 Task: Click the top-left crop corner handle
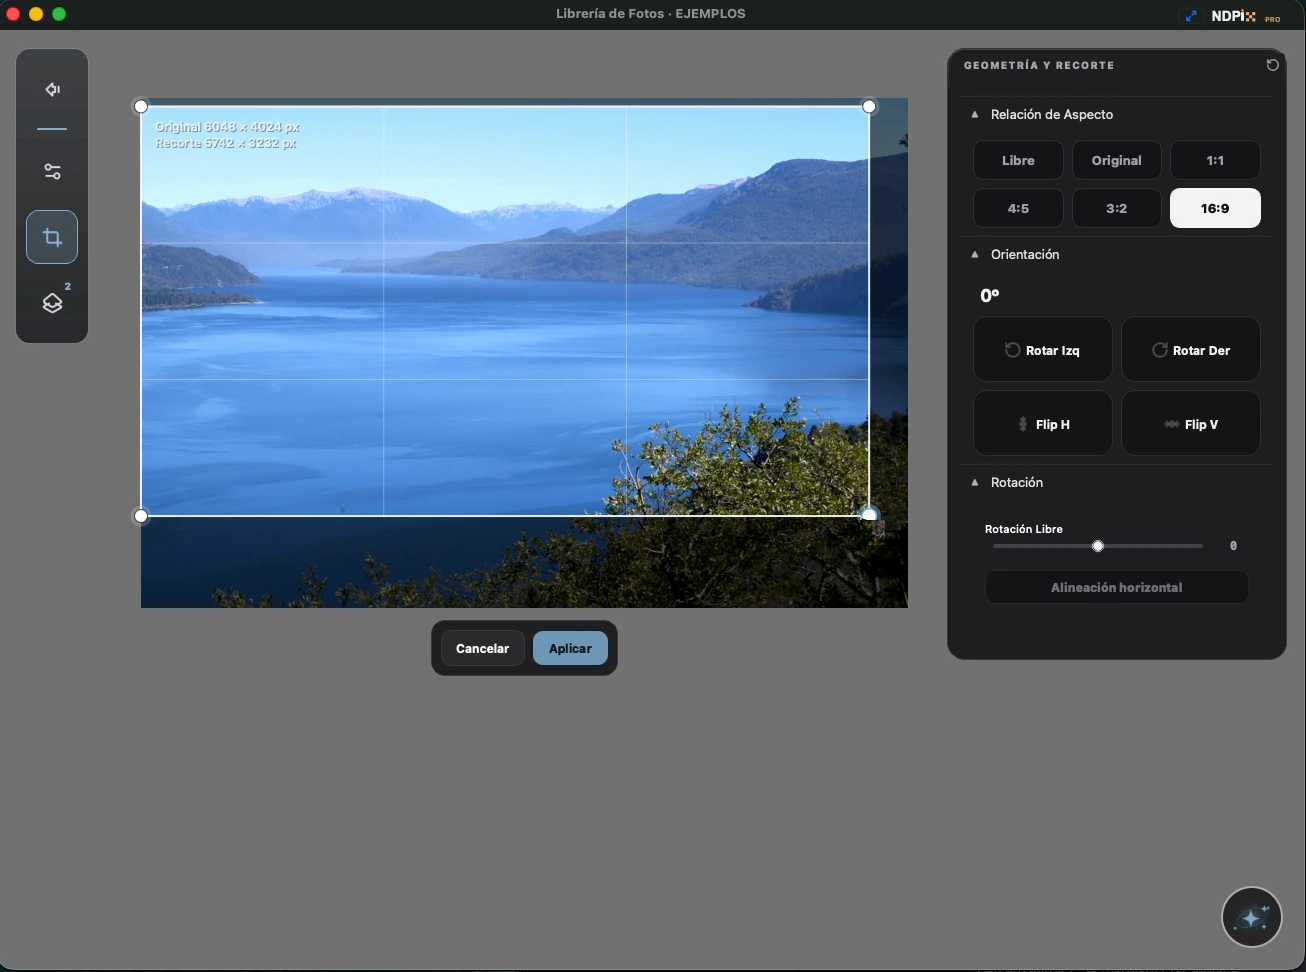pos(141,106)
